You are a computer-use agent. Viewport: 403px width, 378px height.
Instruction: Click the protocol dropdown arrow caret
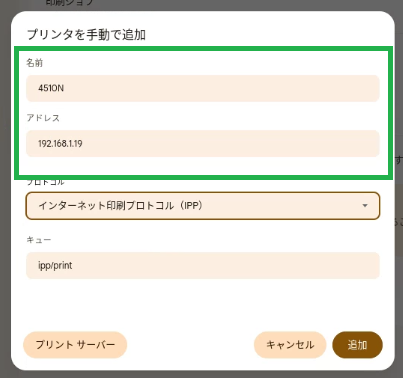click(x=365, y=206)
